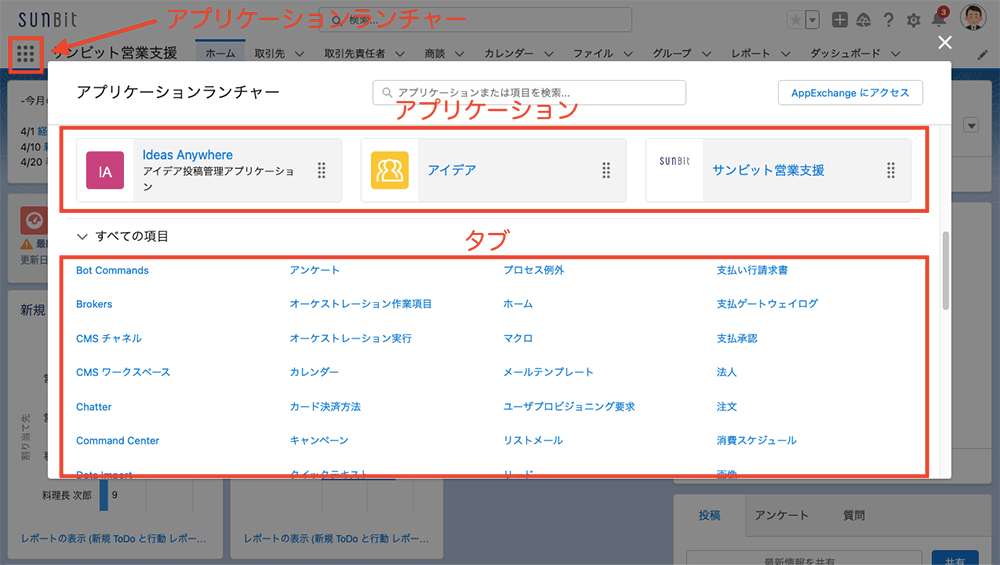Click the pencil edit navigation icon
1000x565 pixels.
pyautogui.click(x=982, y=55)
